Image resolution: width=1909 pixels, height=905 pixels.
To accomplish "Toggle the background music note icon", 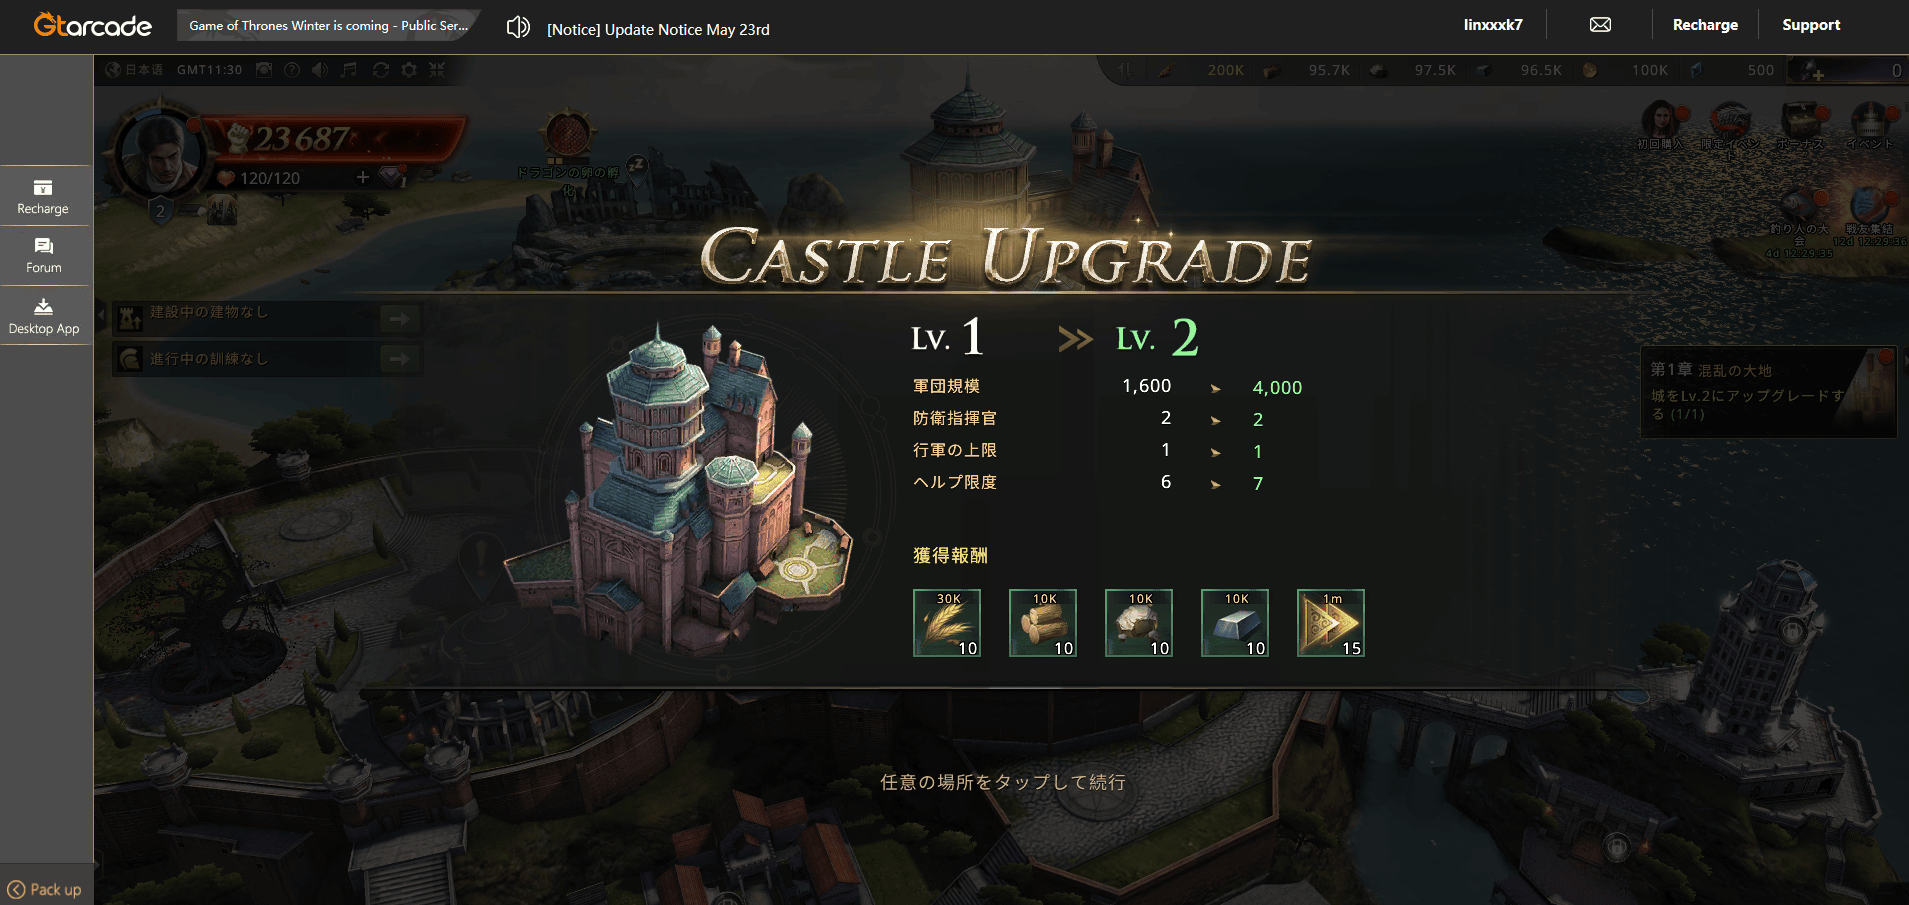I will pos(349,70).
